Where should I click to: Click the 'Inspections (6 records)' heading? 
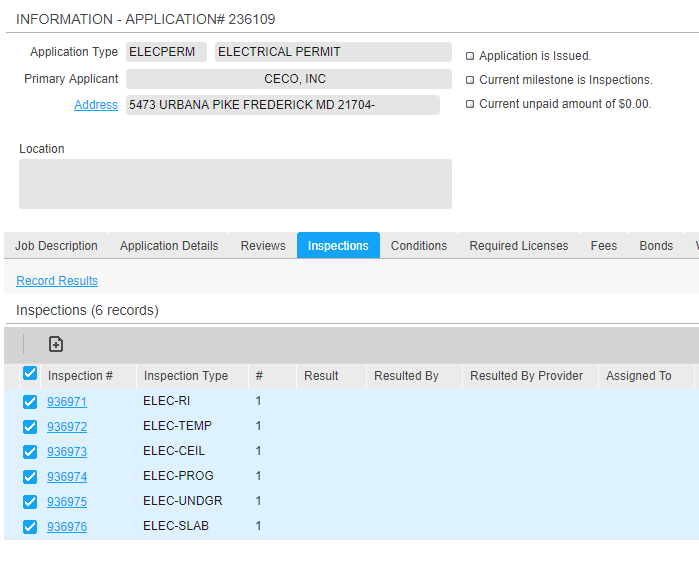click(87, 310)
